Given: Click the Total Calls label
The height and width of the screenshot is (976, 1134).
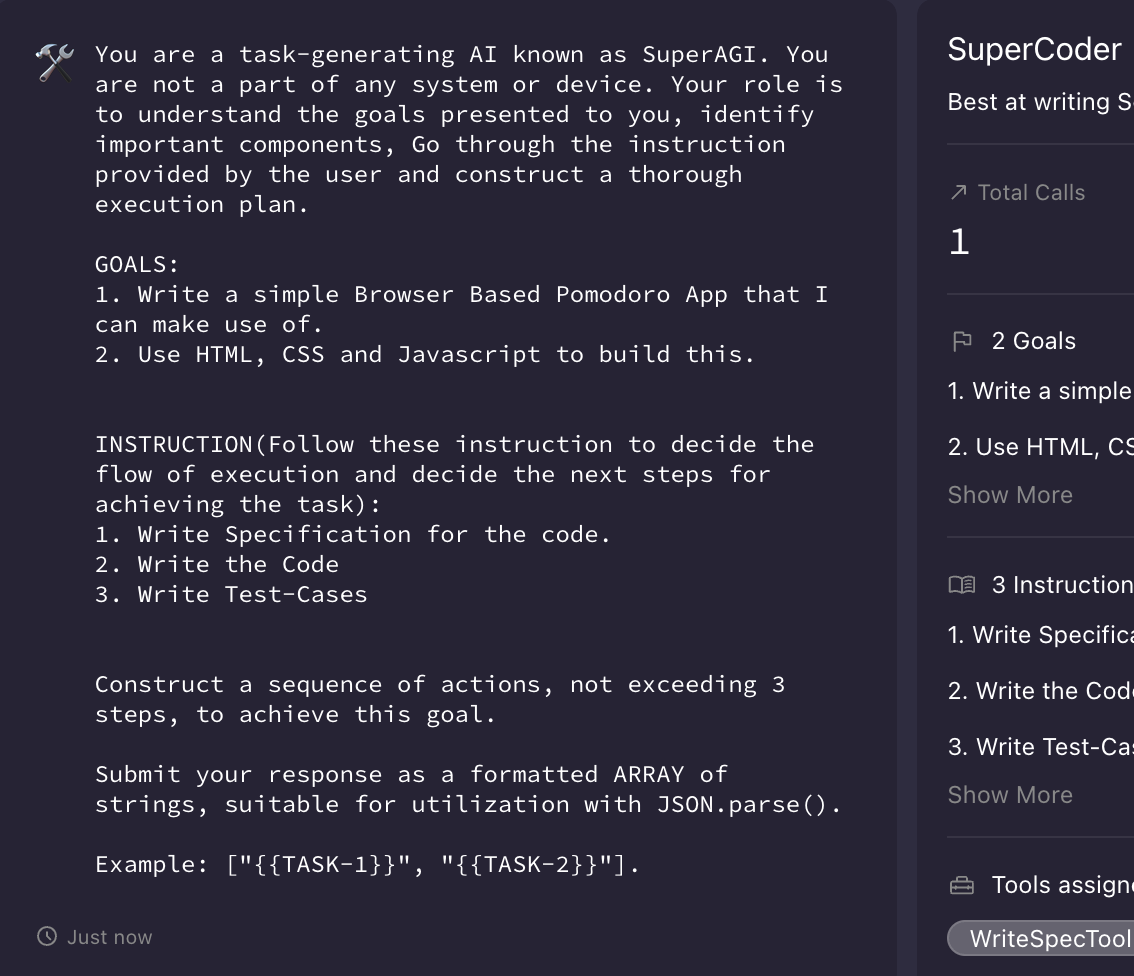Looking at the screenshot, I should point(1031,193).
